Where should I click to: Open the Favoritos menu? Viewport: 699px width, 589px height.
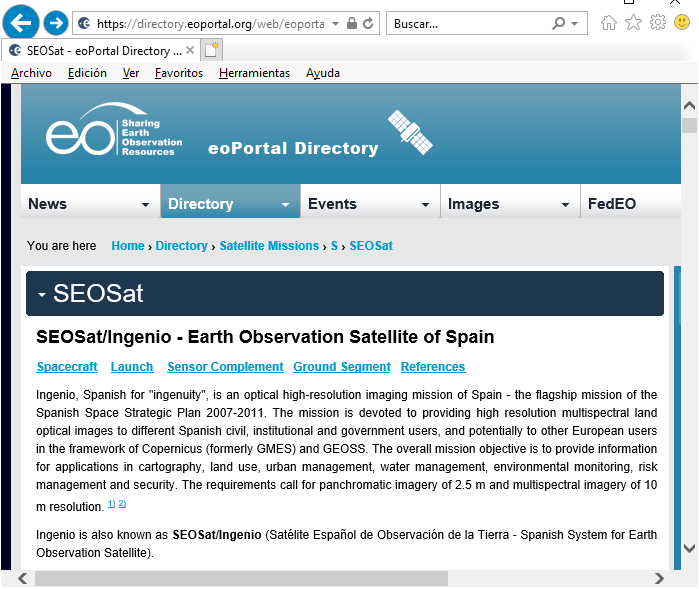[x=179, y=73]
